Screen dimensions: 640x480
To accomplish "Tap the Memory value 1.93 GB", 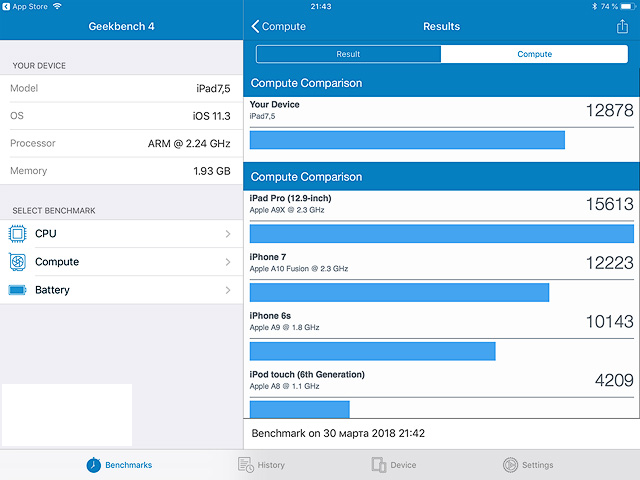I will [x=212, y=171].
